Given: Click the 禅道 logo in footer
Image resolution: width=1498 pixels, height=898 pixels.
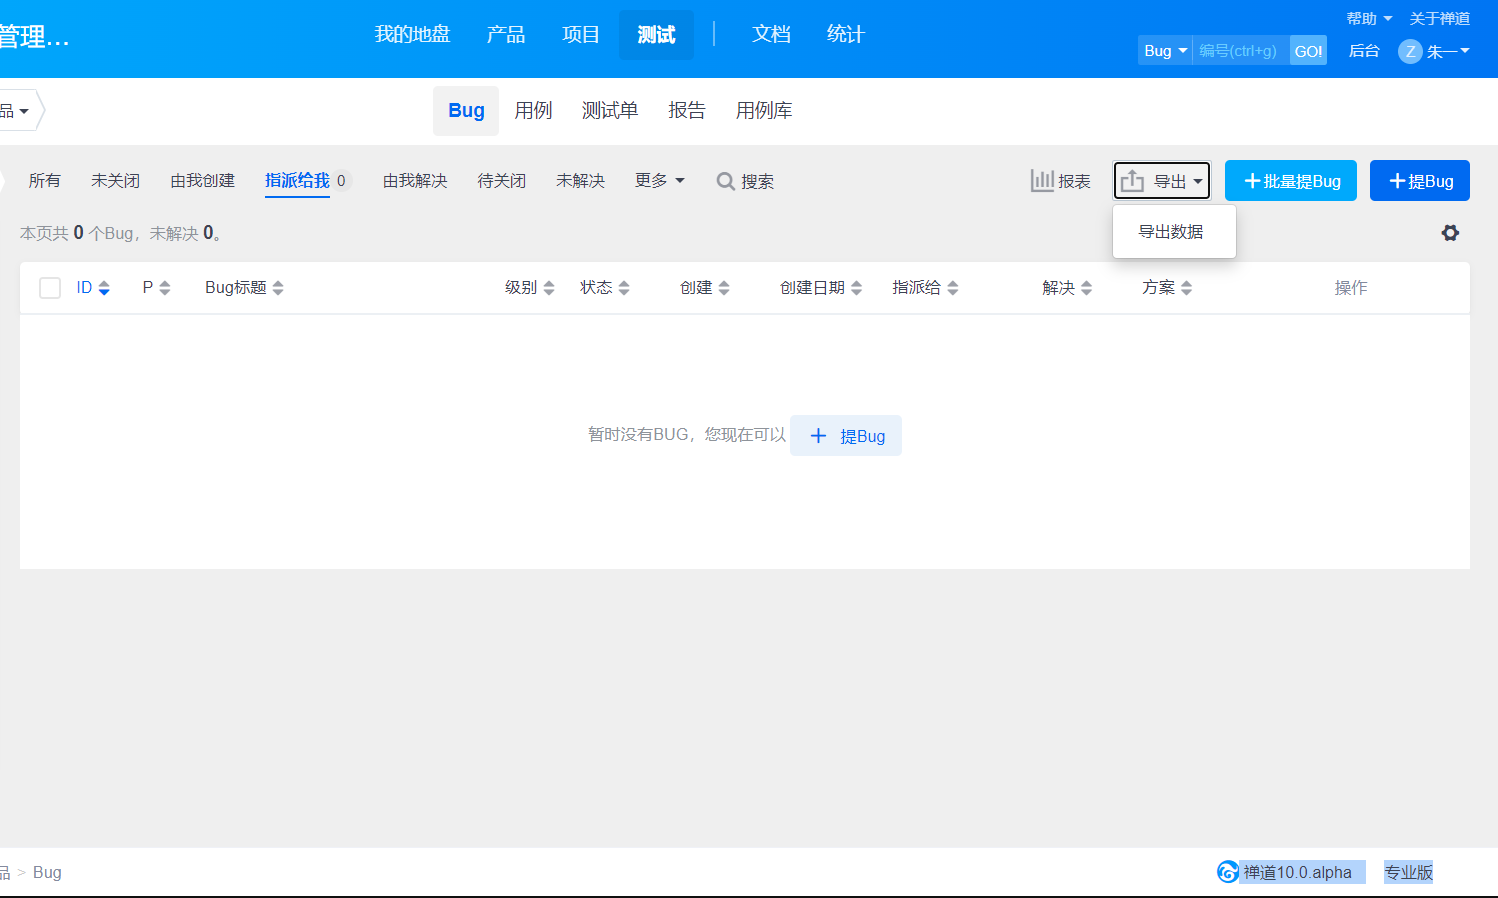Looking at the screenshot, I should 1227,872.
